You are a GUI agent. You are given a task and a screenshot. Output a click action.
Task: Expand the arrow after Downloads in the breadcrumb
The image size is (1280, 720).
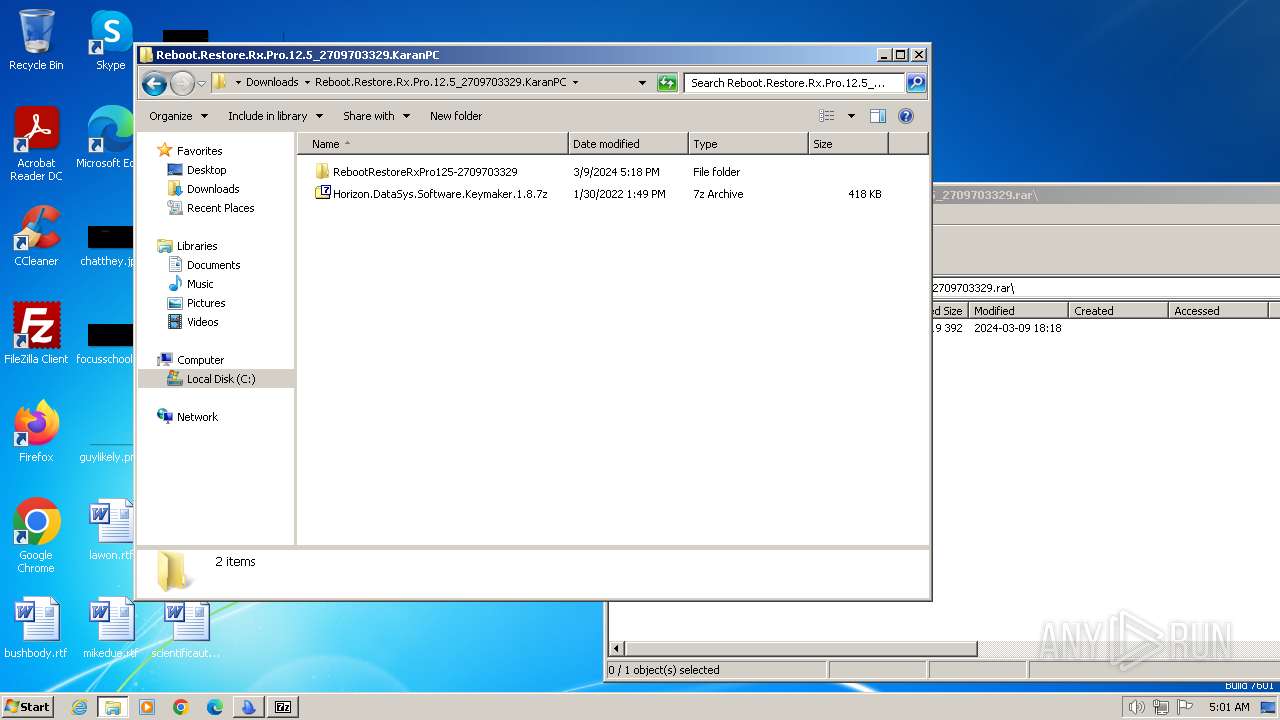click(x=307, y=83)
